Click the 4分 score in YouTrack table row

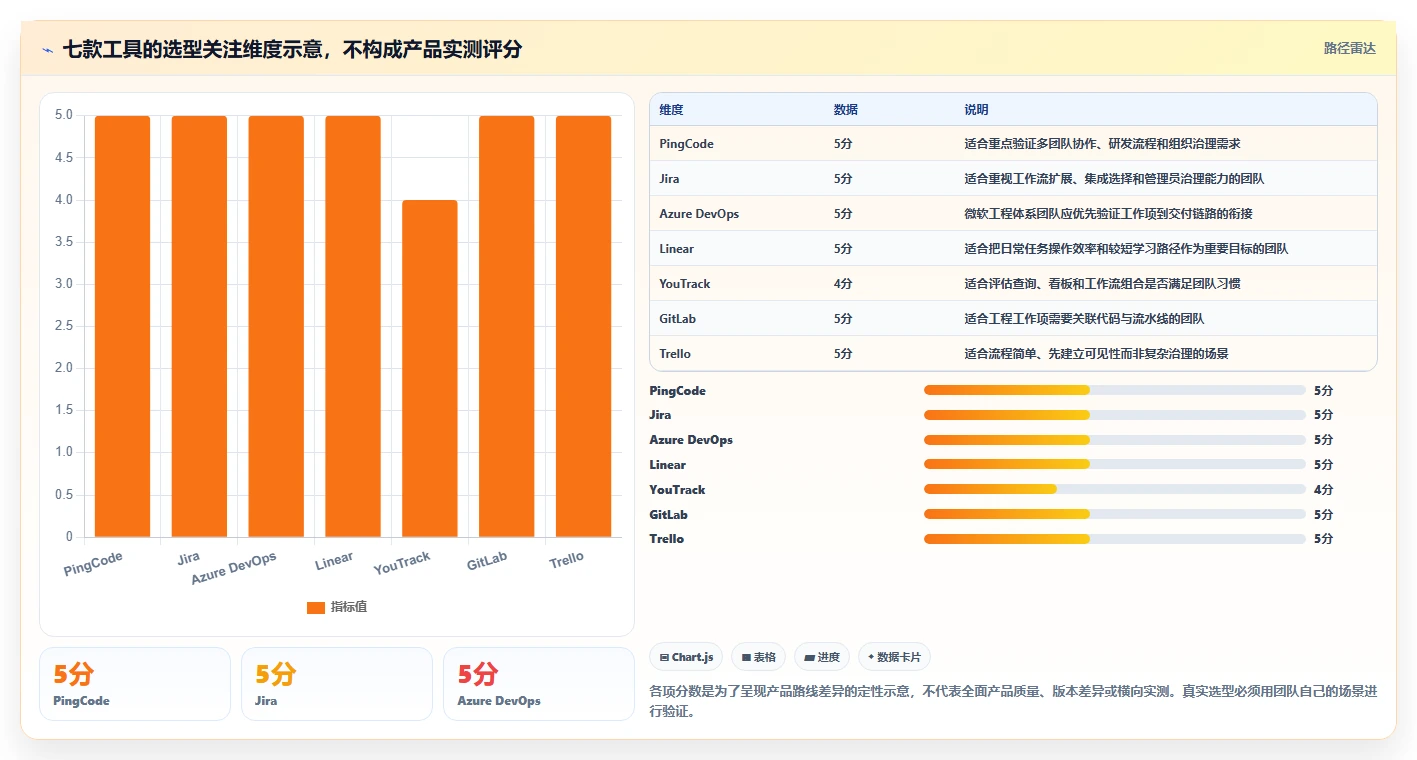click(842, 284)
